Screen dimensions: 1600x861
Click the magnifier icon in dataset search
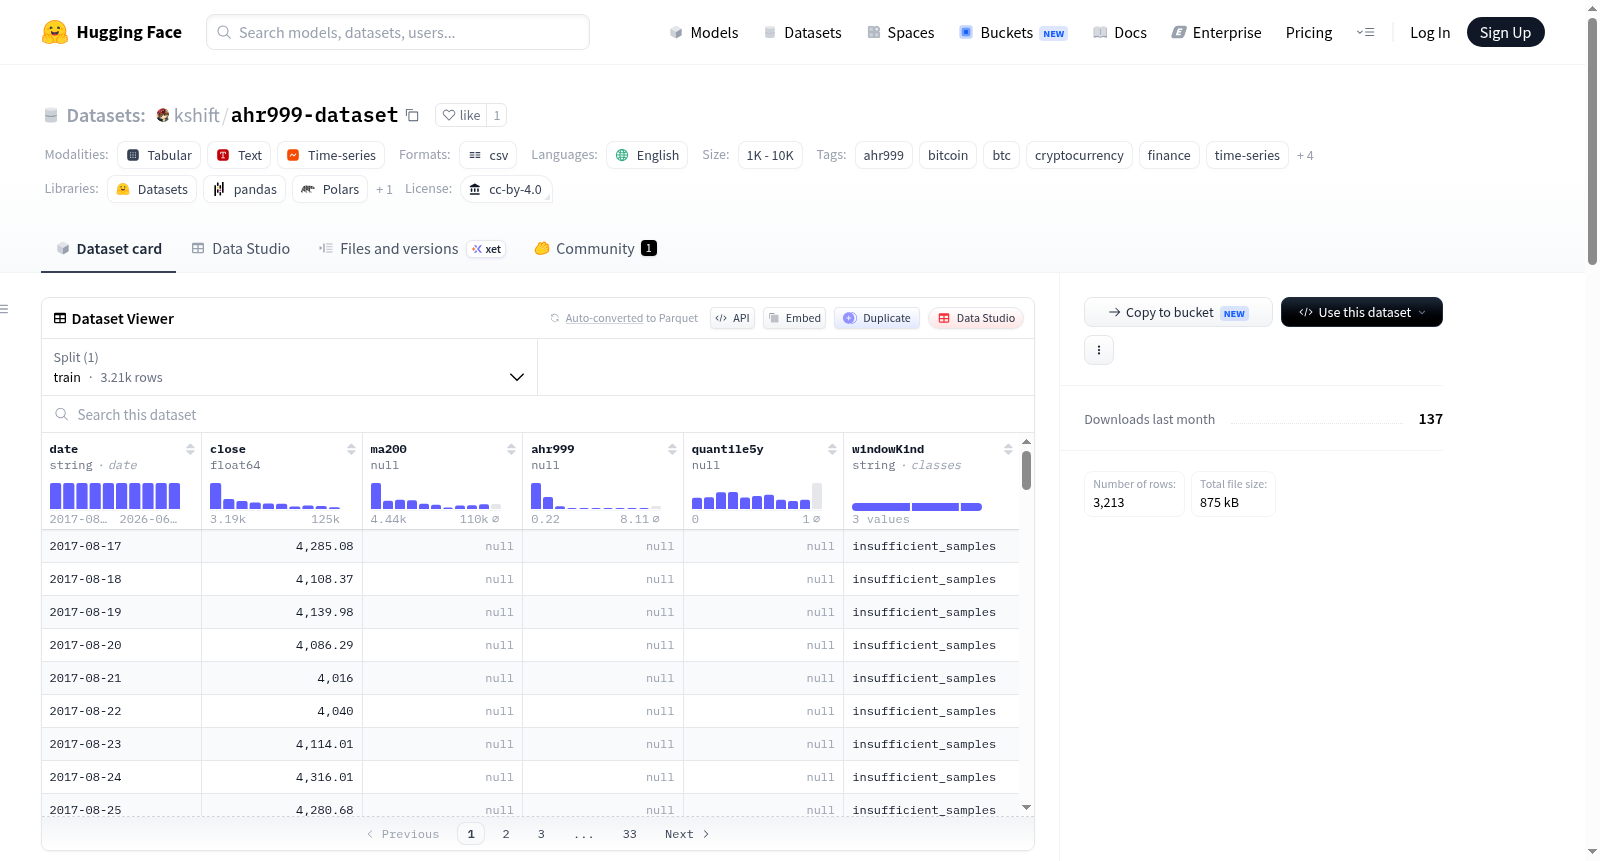coord(62,414)
